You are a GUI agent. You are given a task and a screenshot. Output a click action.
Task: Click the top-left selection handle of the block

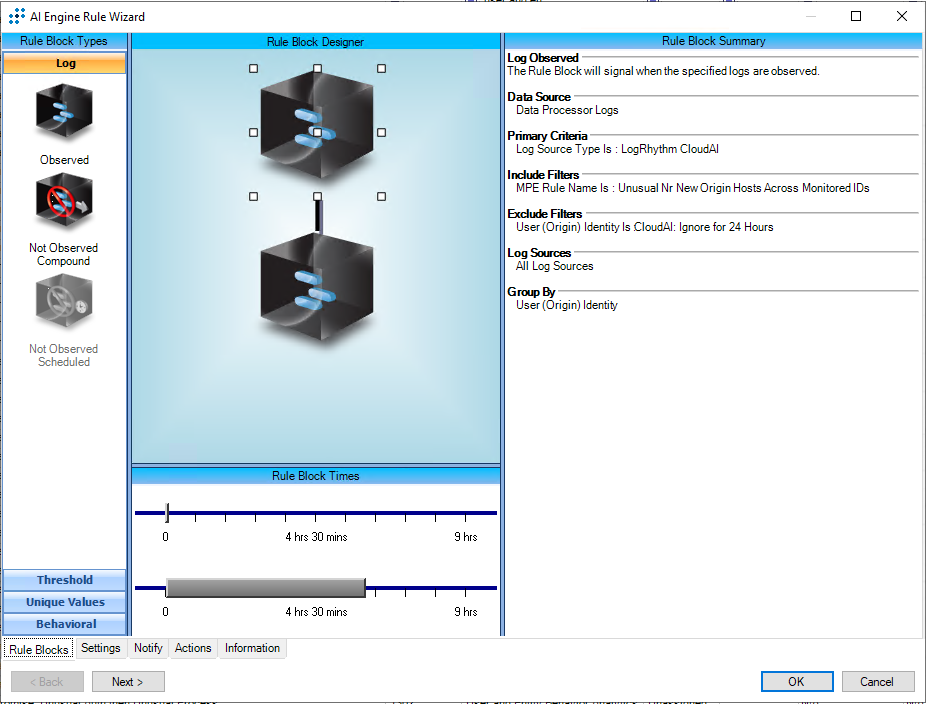coord(253,69)
